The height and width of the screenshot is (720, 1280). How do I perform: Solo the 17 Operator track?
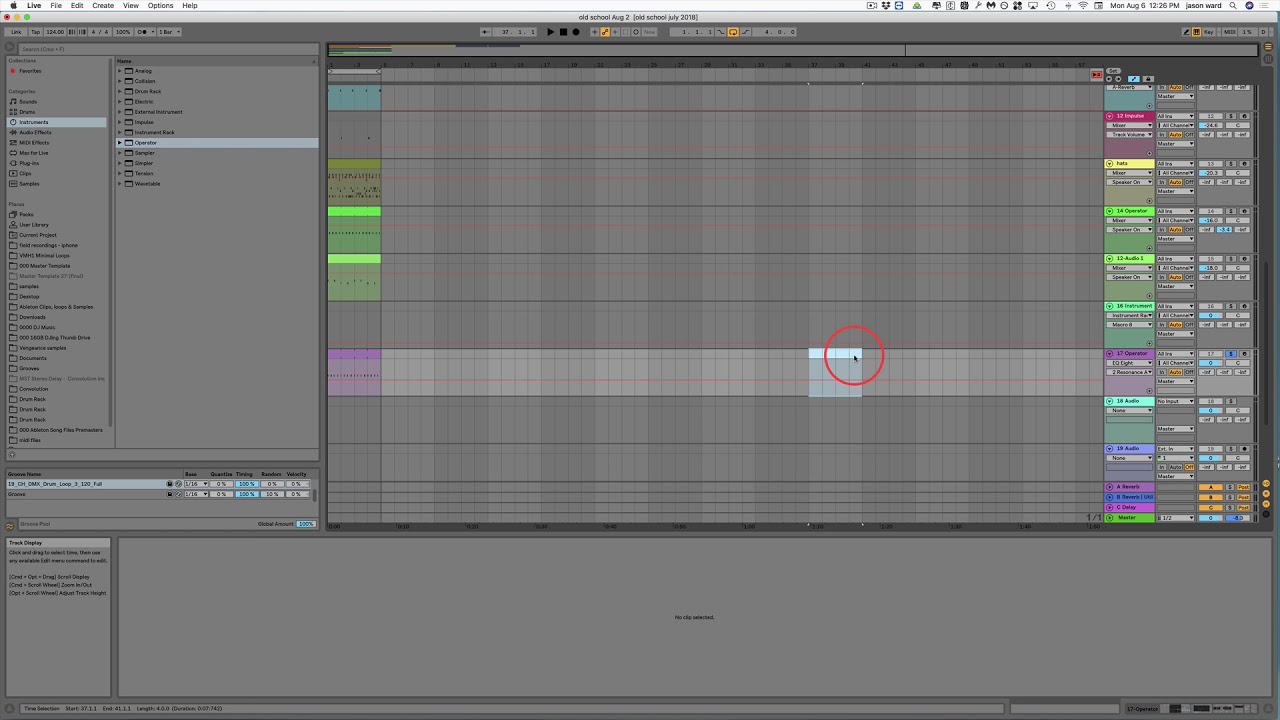[x=1231, y=353]
